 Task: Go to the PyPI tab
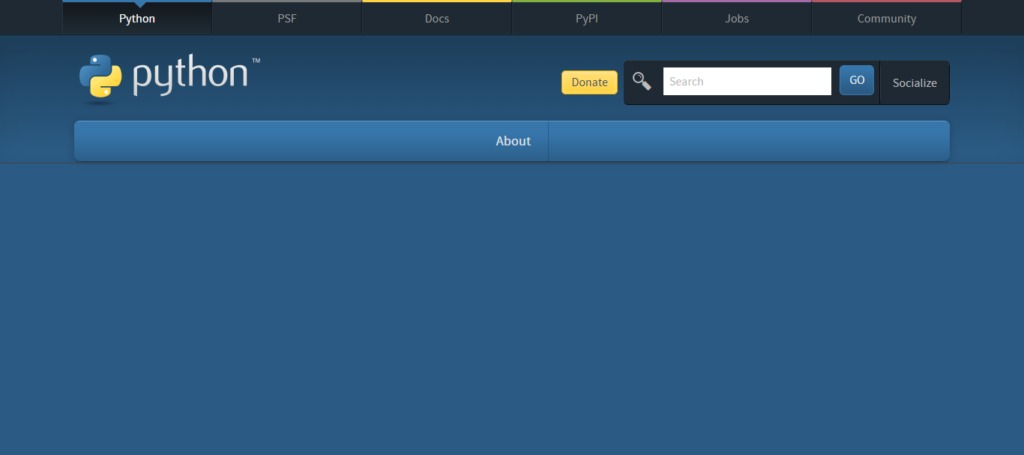tap(586, 18)
